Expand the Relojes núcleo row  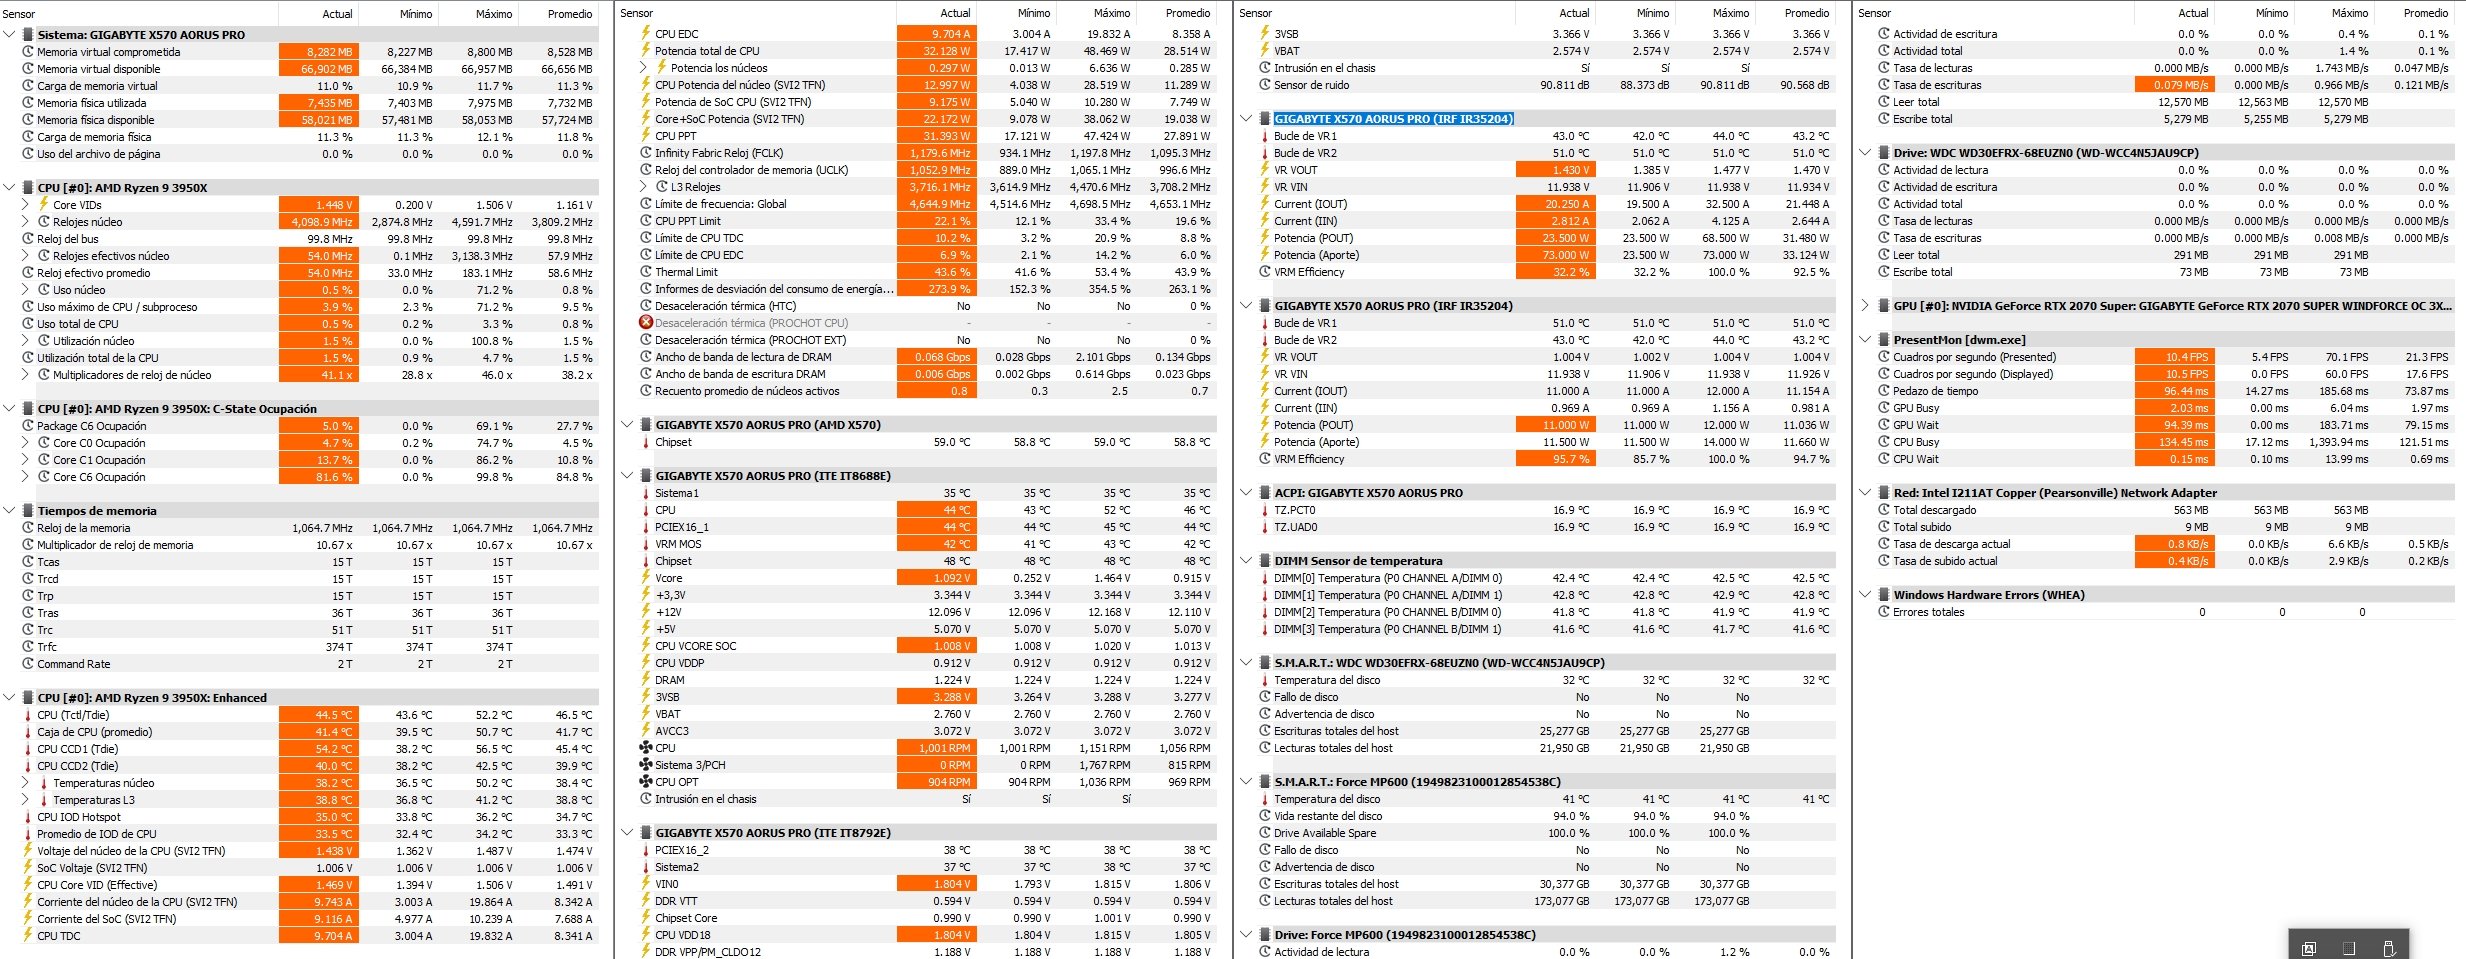click(26, 222)
